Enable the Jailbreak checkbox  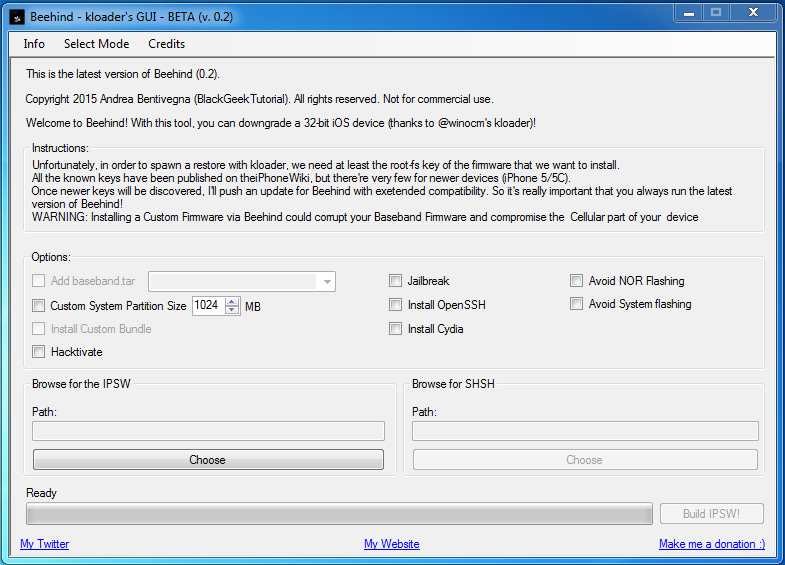[396, 281]
